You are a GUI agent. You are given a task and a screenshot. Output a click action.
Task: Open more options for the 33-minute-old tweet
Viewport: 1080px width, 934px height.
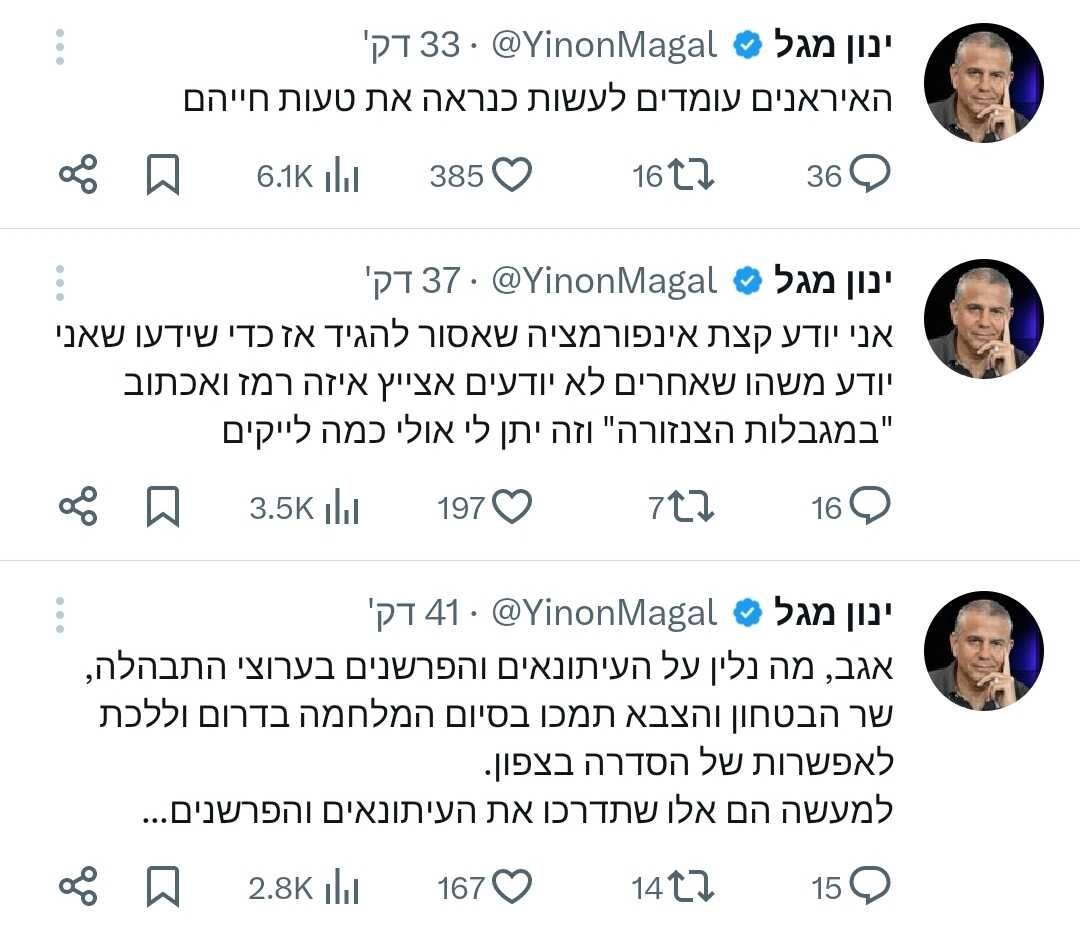tap(60, 47)
